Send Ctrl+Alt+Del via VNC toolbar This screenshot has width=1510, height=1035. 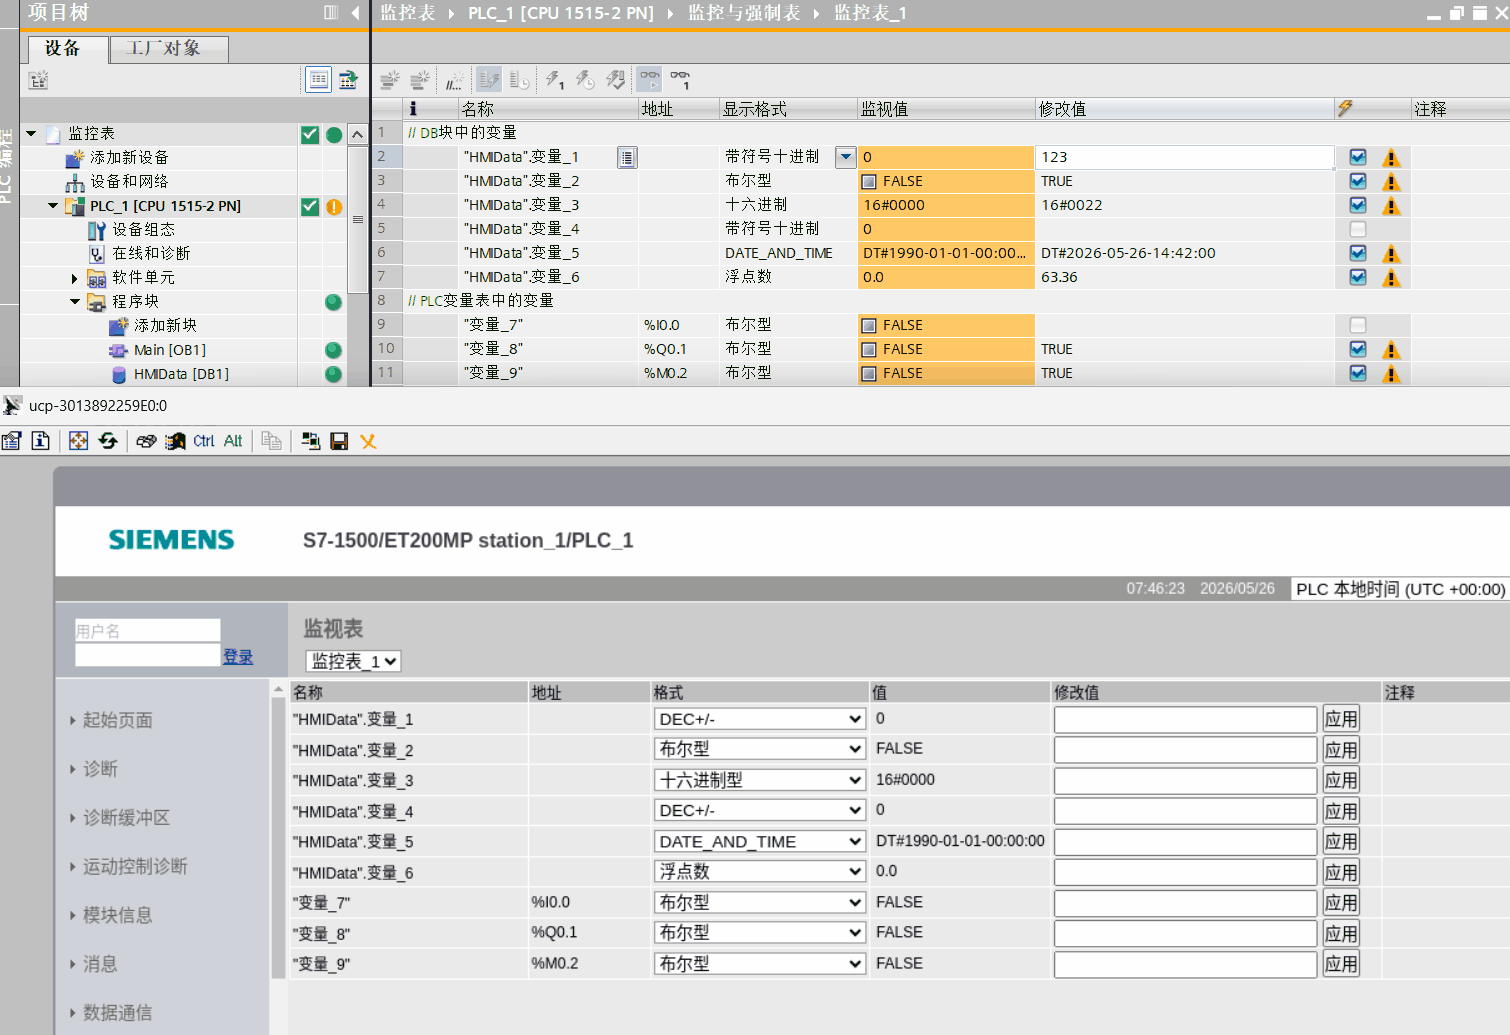[x=146, y=441]
